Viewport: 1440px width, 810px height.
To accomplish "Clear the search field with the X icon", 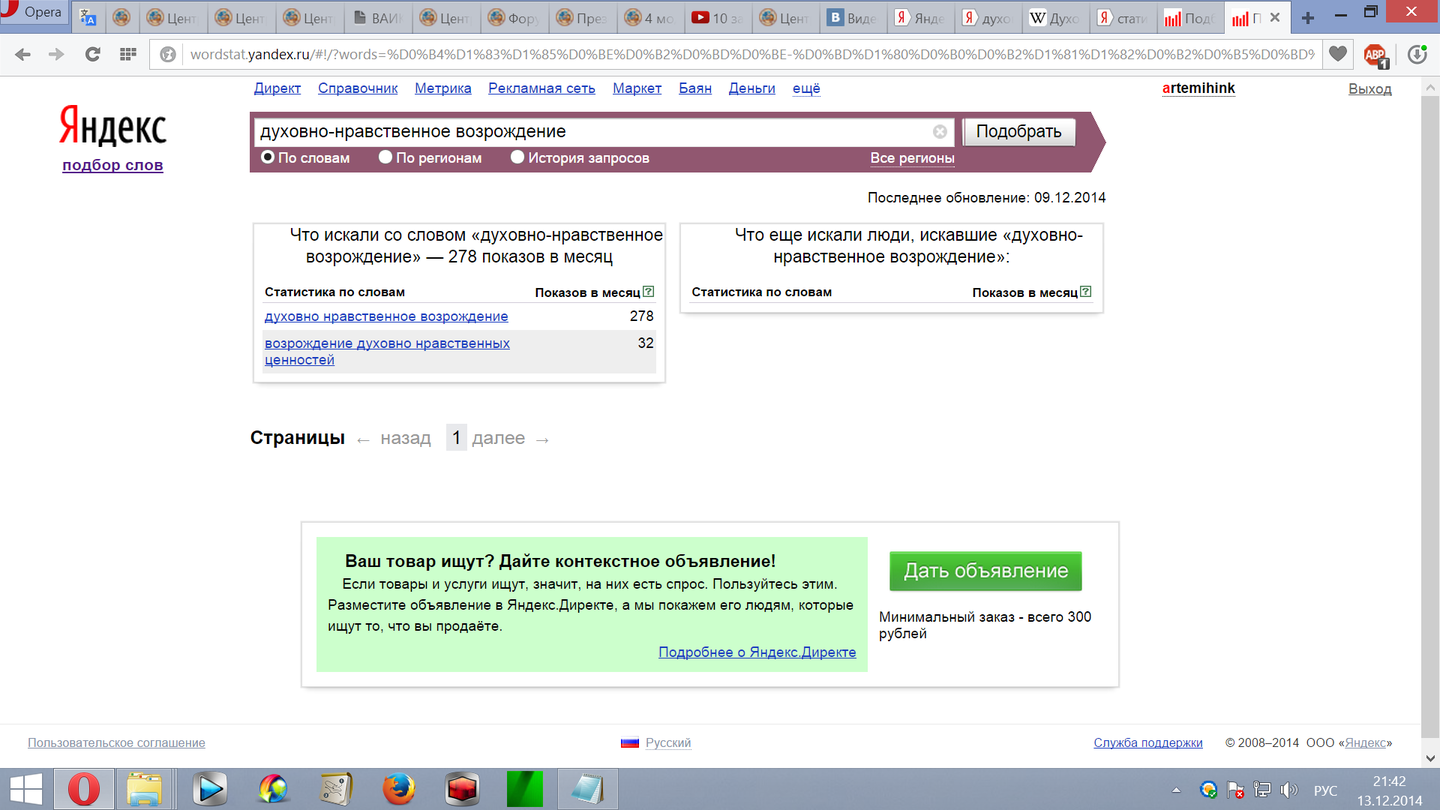I will pyautogui.click(x=940, y=132).
